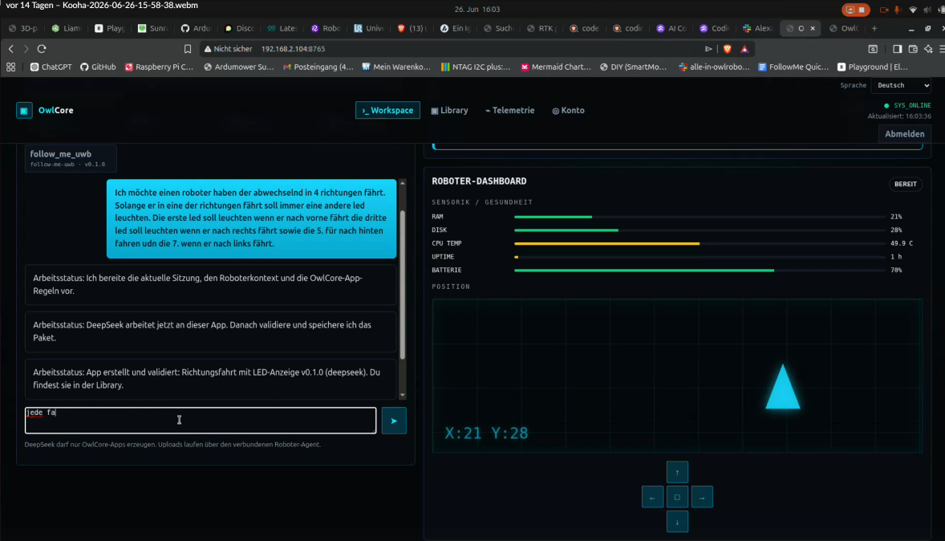Click the RAM usage bar
The image size is (945, 541).
[x=700, y=216]
